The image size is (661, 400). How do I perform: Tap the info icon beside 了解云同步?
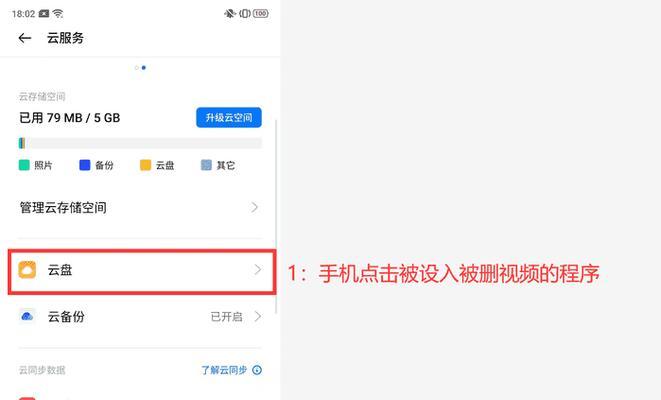[257, 370]
